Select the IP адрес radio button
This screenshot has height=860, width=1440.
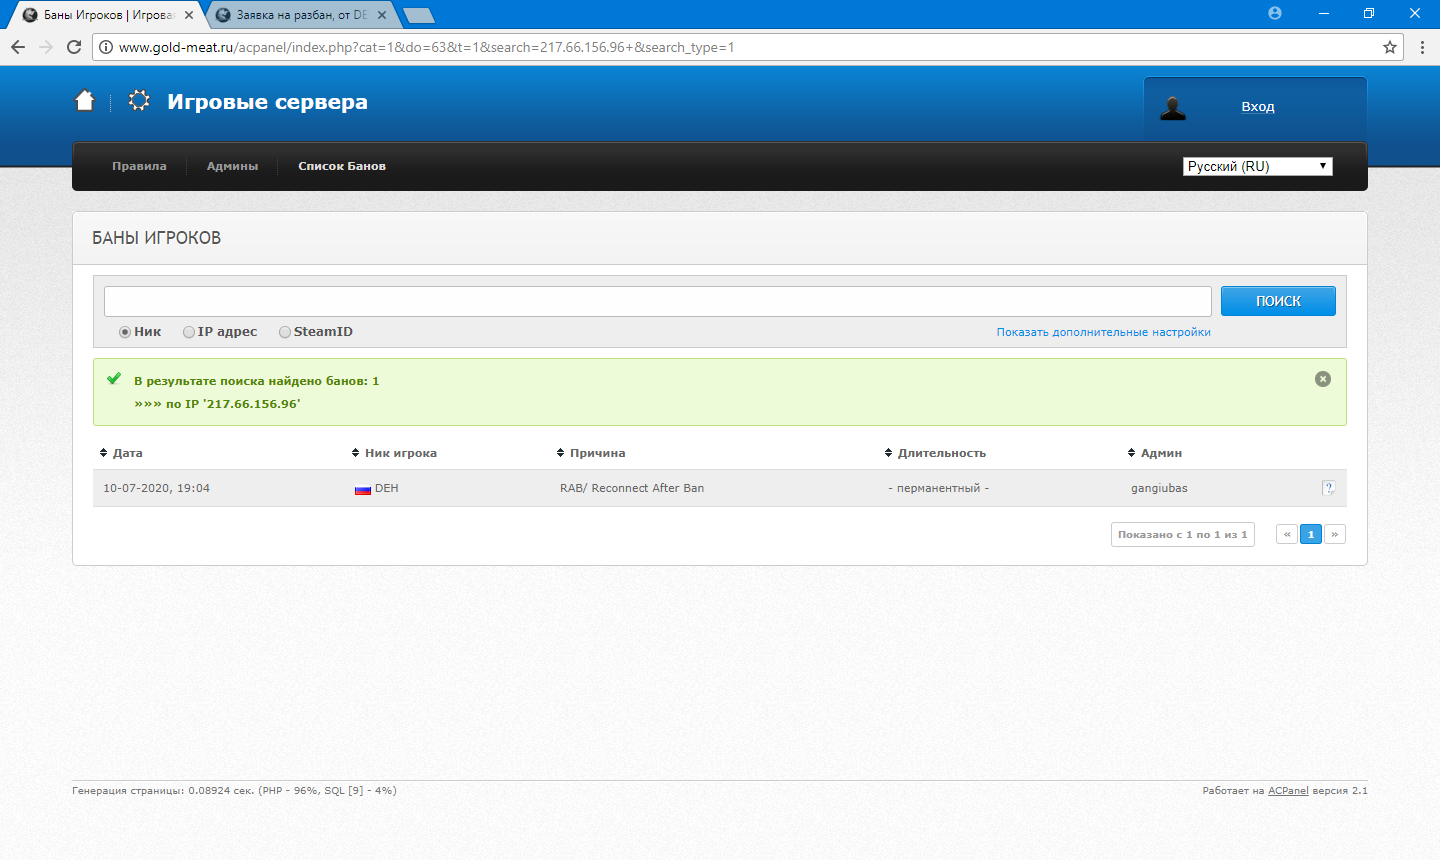pos(189,332)
